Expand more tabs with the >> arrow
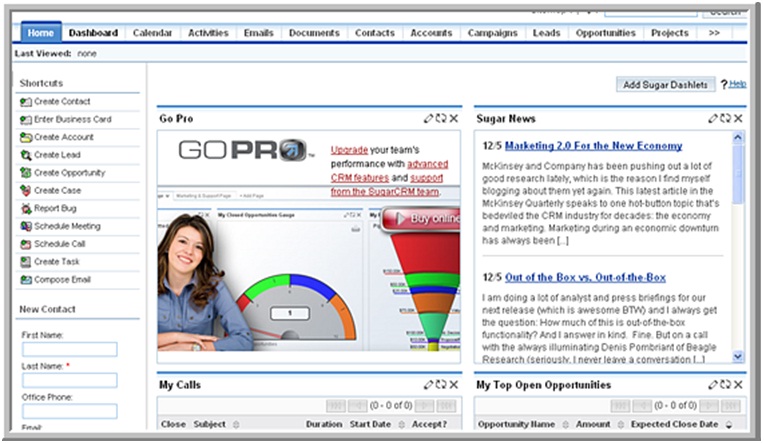The width and height of the screenshot is (764, 443). (x=714, y=33)
